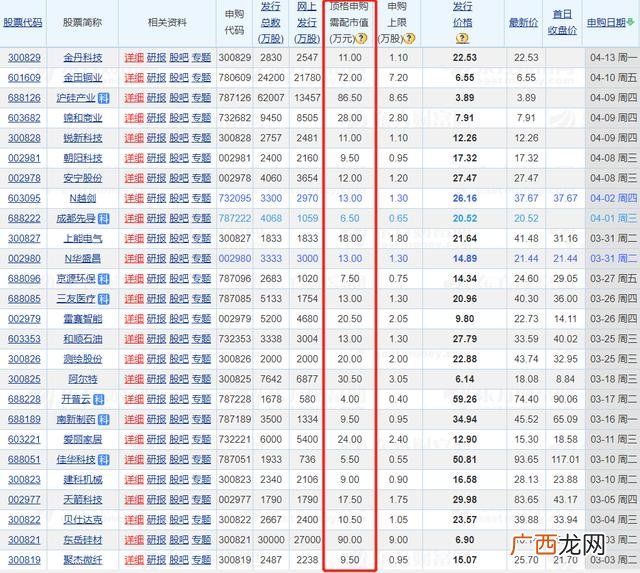The height and width of the screenshot is (573, 640).
Task: Click 发行总数 cell 62007
Action: (271, 98)
